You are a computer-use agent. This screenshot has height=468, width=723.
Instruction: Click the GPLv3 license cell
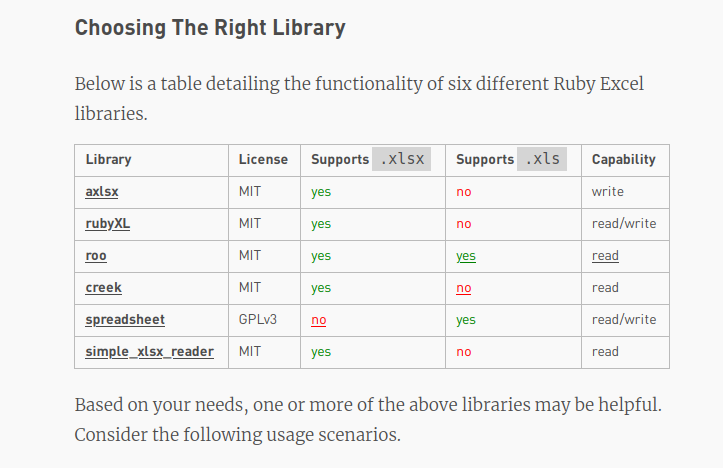(x=257, y=320)
